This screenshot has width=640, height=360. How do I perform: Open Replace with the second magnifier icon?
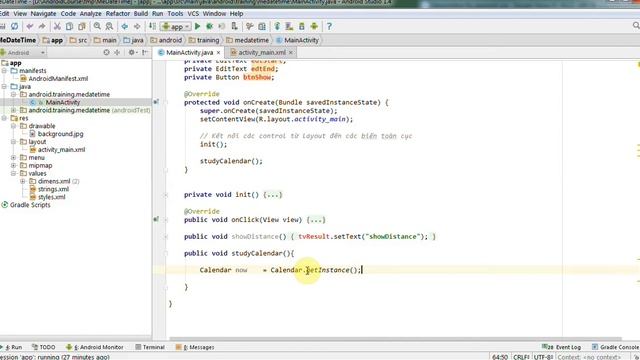(109, 27)
